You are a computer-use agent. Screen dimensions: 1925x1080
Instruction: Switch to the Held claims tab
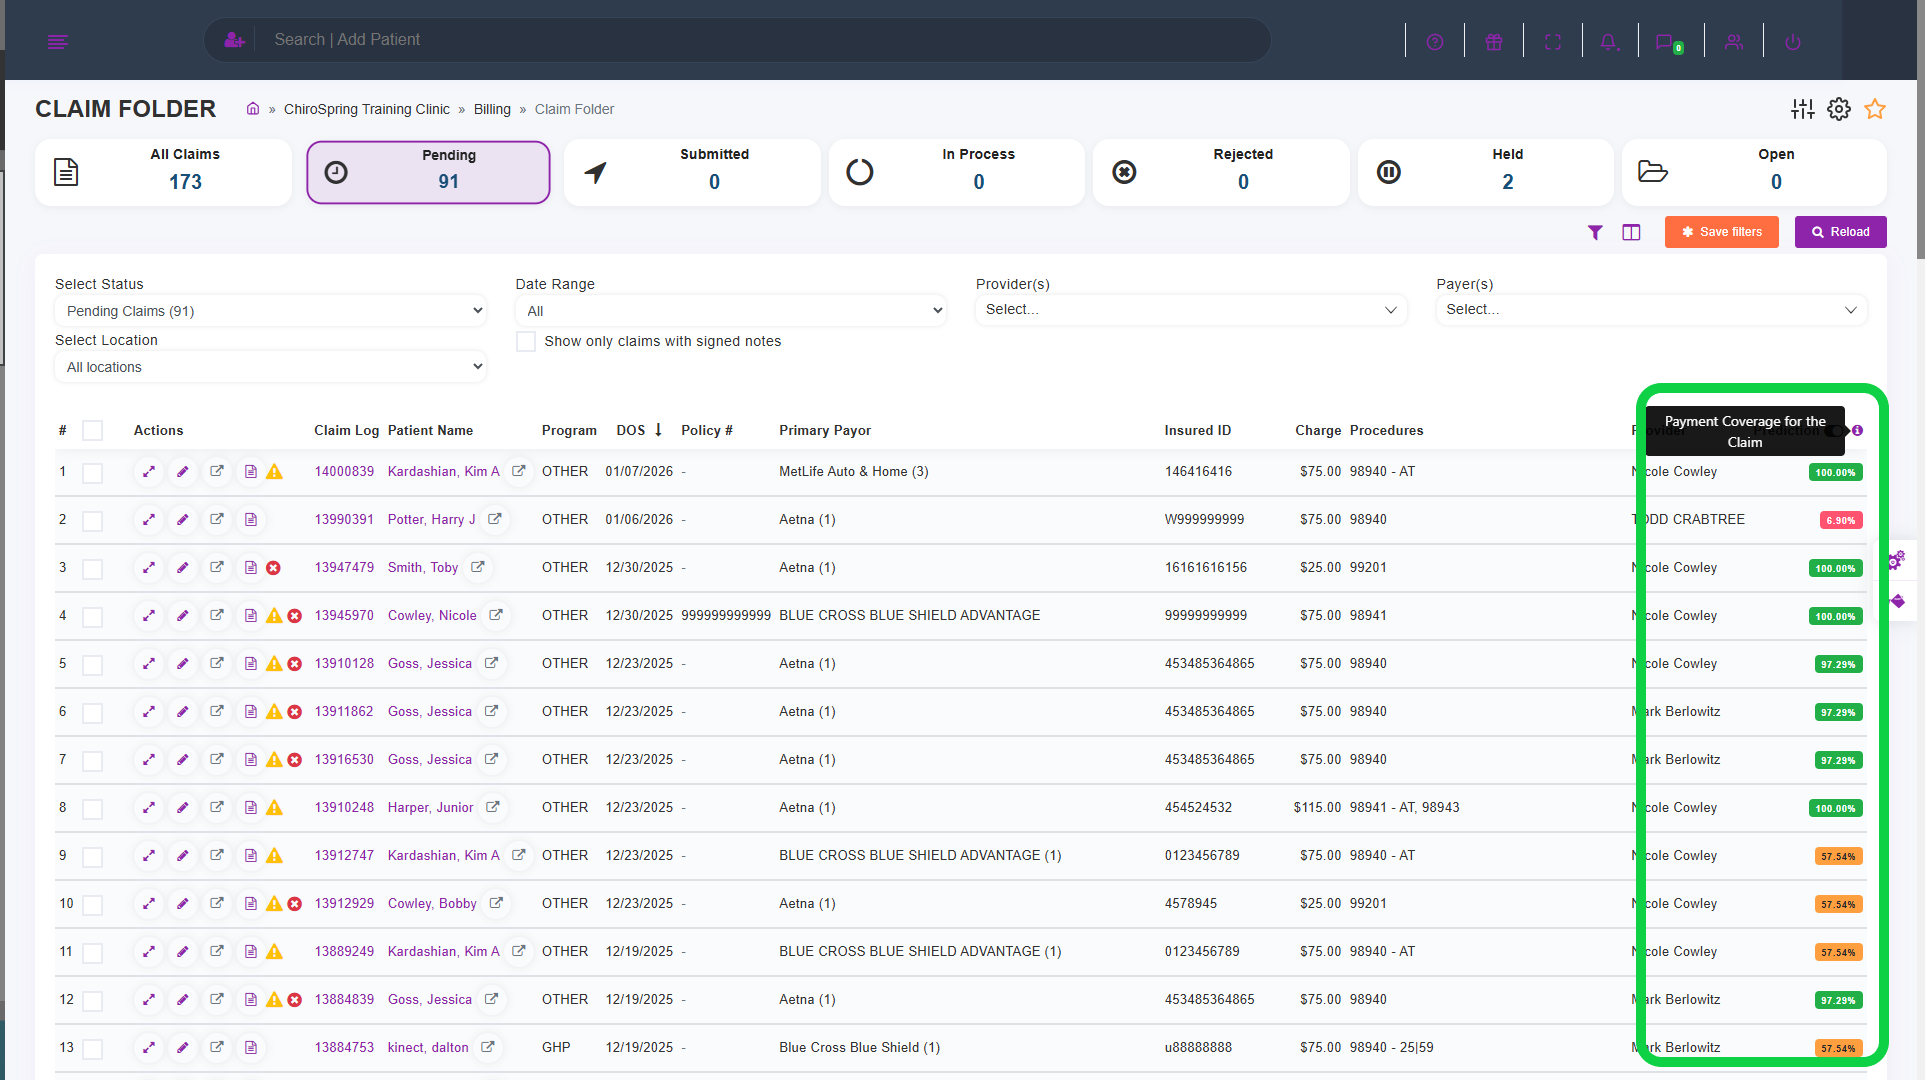pyautogui.click(x=1485, y=172)
